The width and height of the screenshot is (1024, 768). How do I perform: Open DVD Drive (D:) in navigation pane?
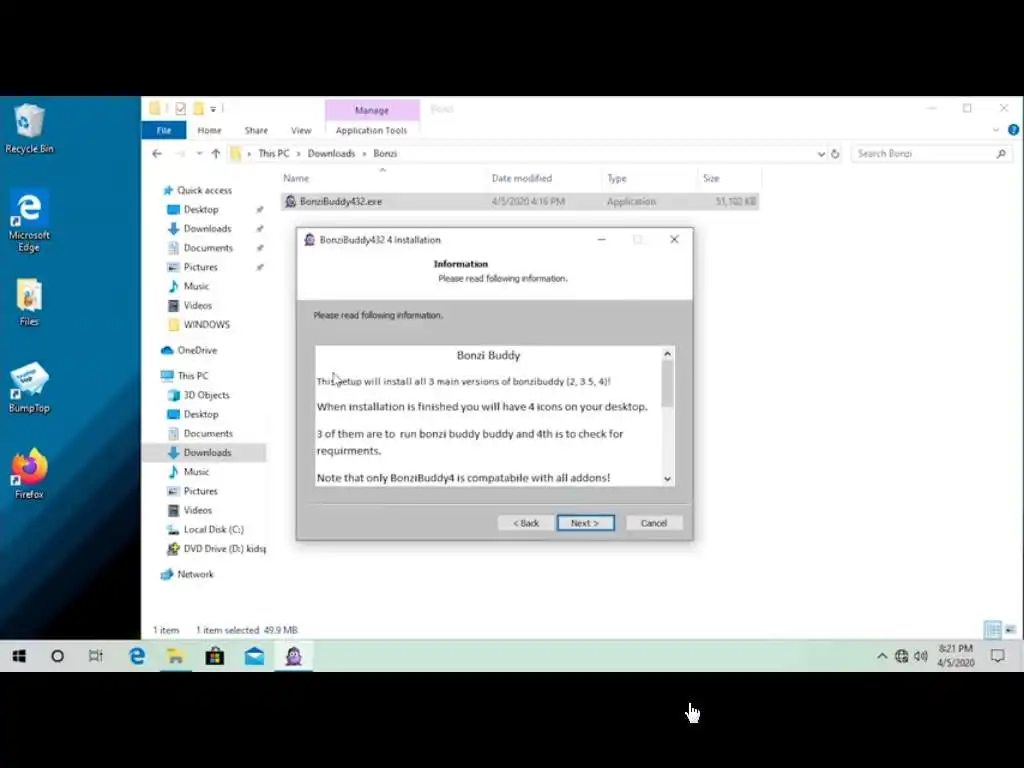(x=224, y=549)
